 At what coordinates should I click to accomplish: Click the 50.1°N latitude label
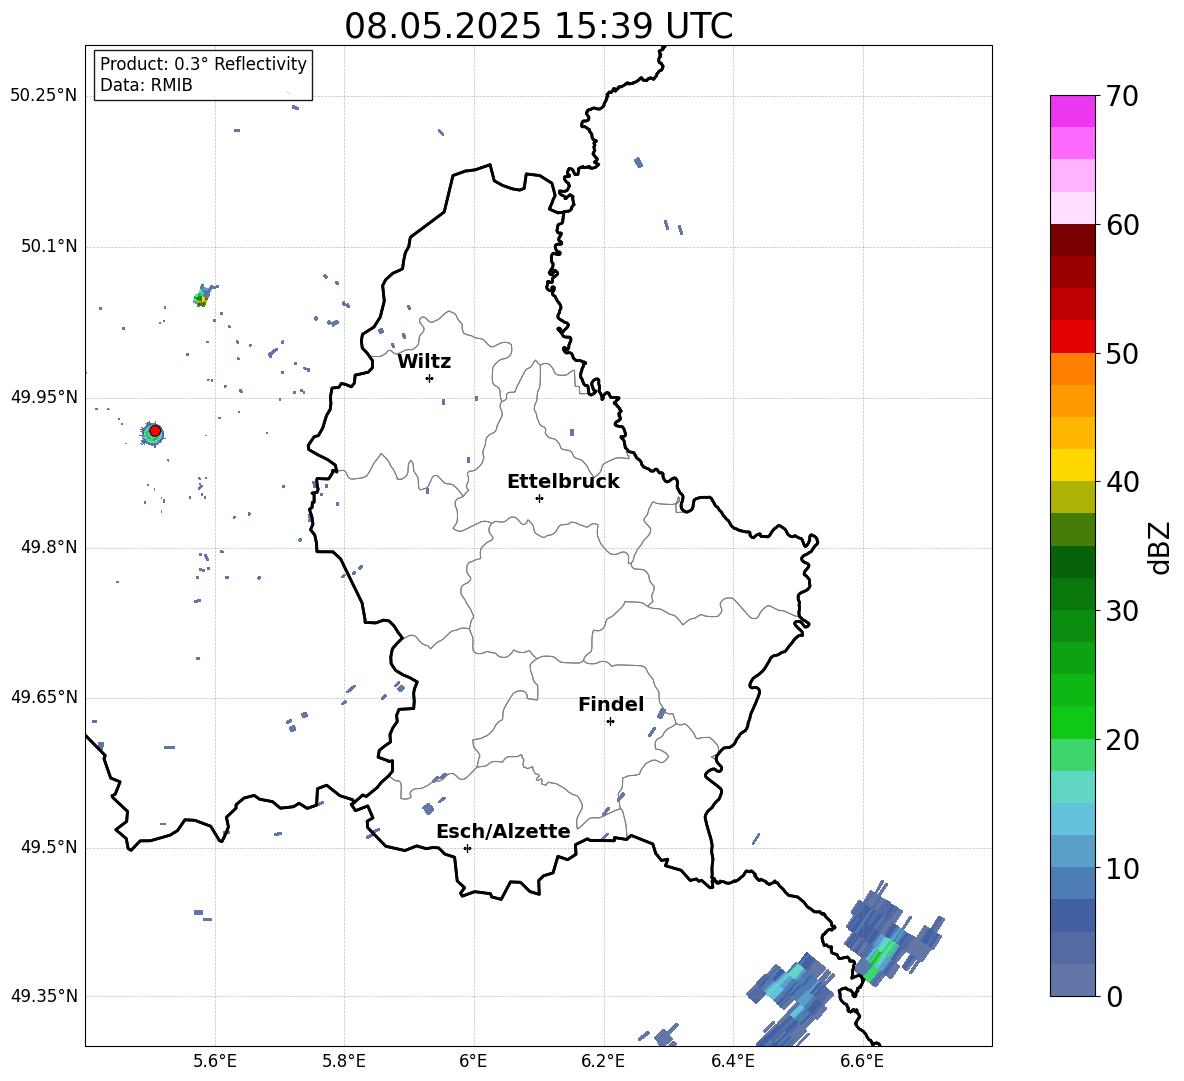(49, 247)
